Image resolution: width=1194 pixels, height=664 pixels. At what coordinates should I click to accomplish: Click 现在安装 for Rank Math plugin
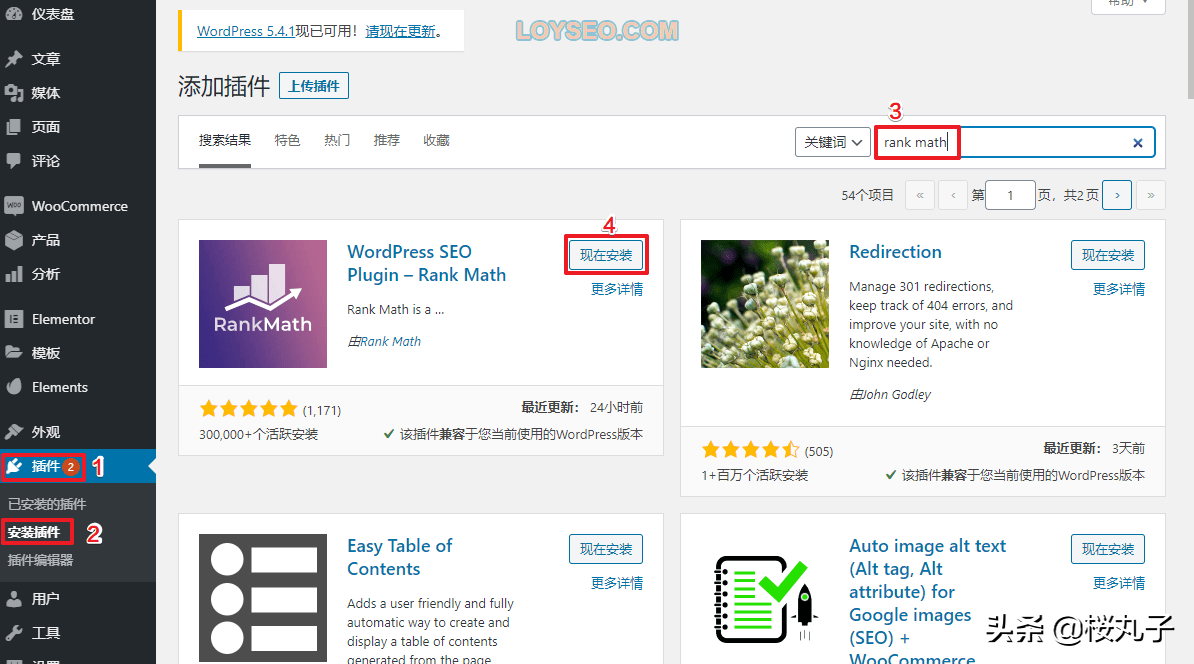[x=606, y=255]
